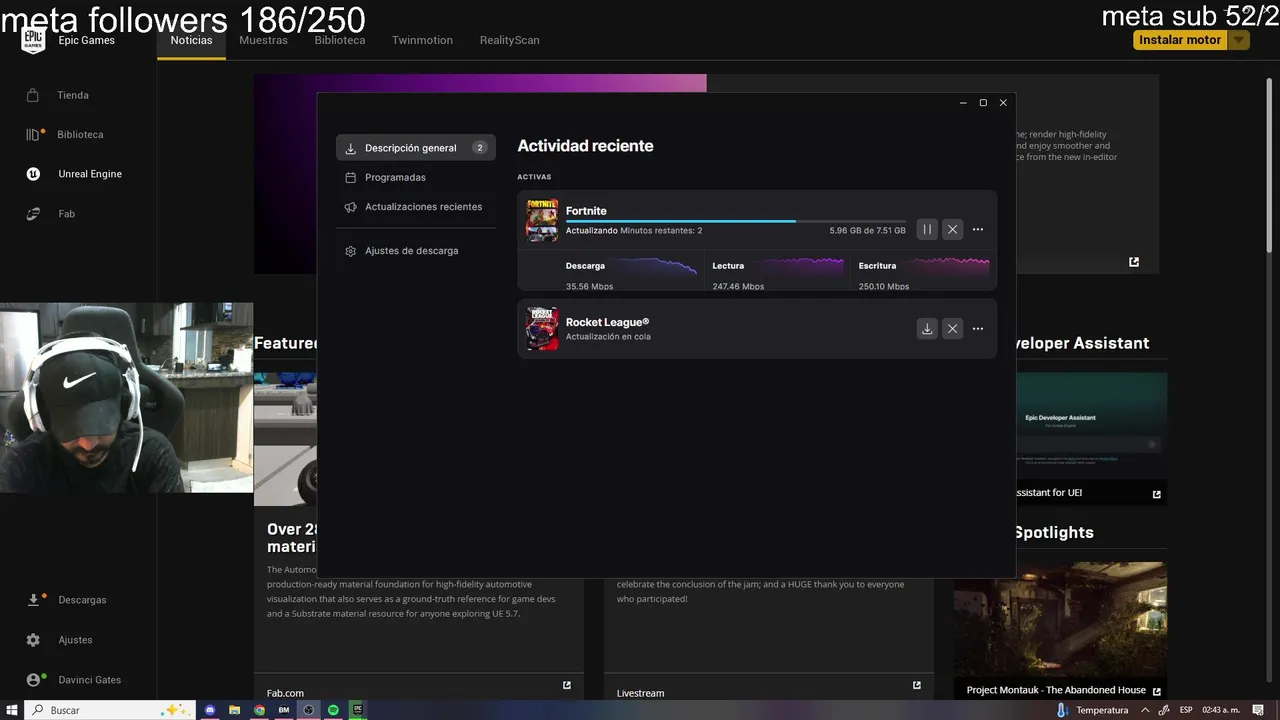
Task: Open the Assistant for UE external link
Action: 1157,494
